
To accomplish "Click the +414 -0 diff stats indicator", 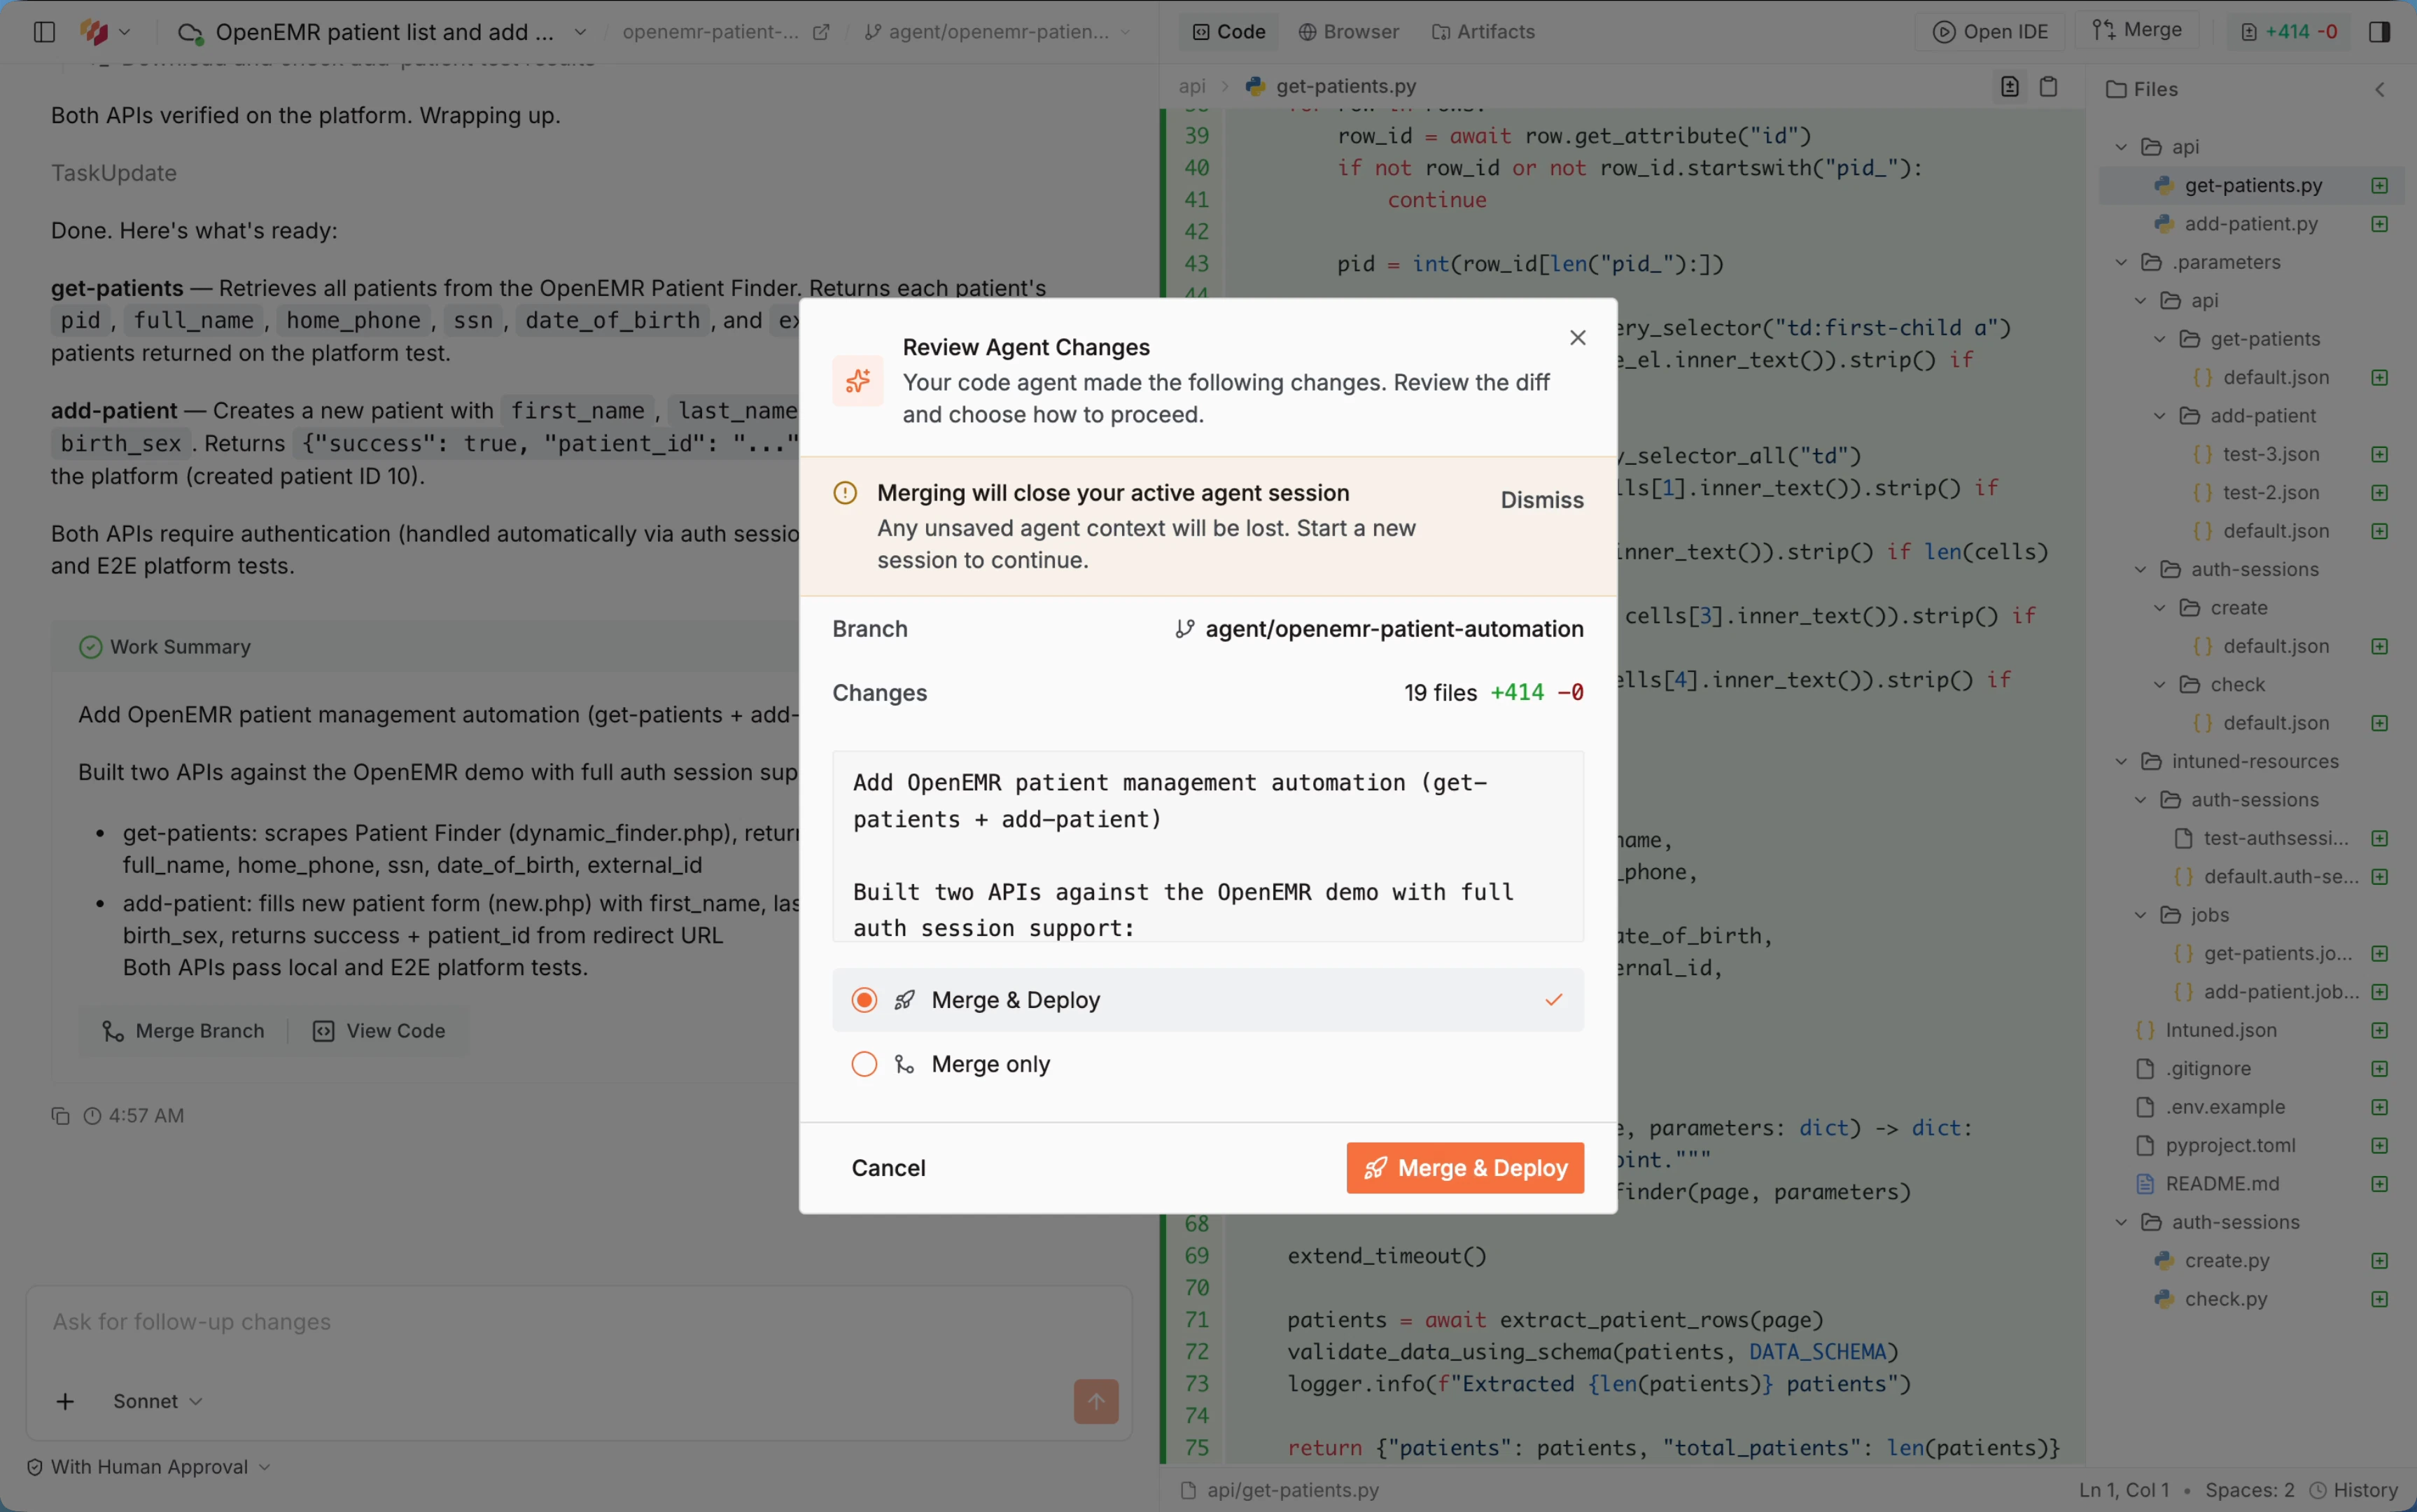I will tap(2290, 31).
